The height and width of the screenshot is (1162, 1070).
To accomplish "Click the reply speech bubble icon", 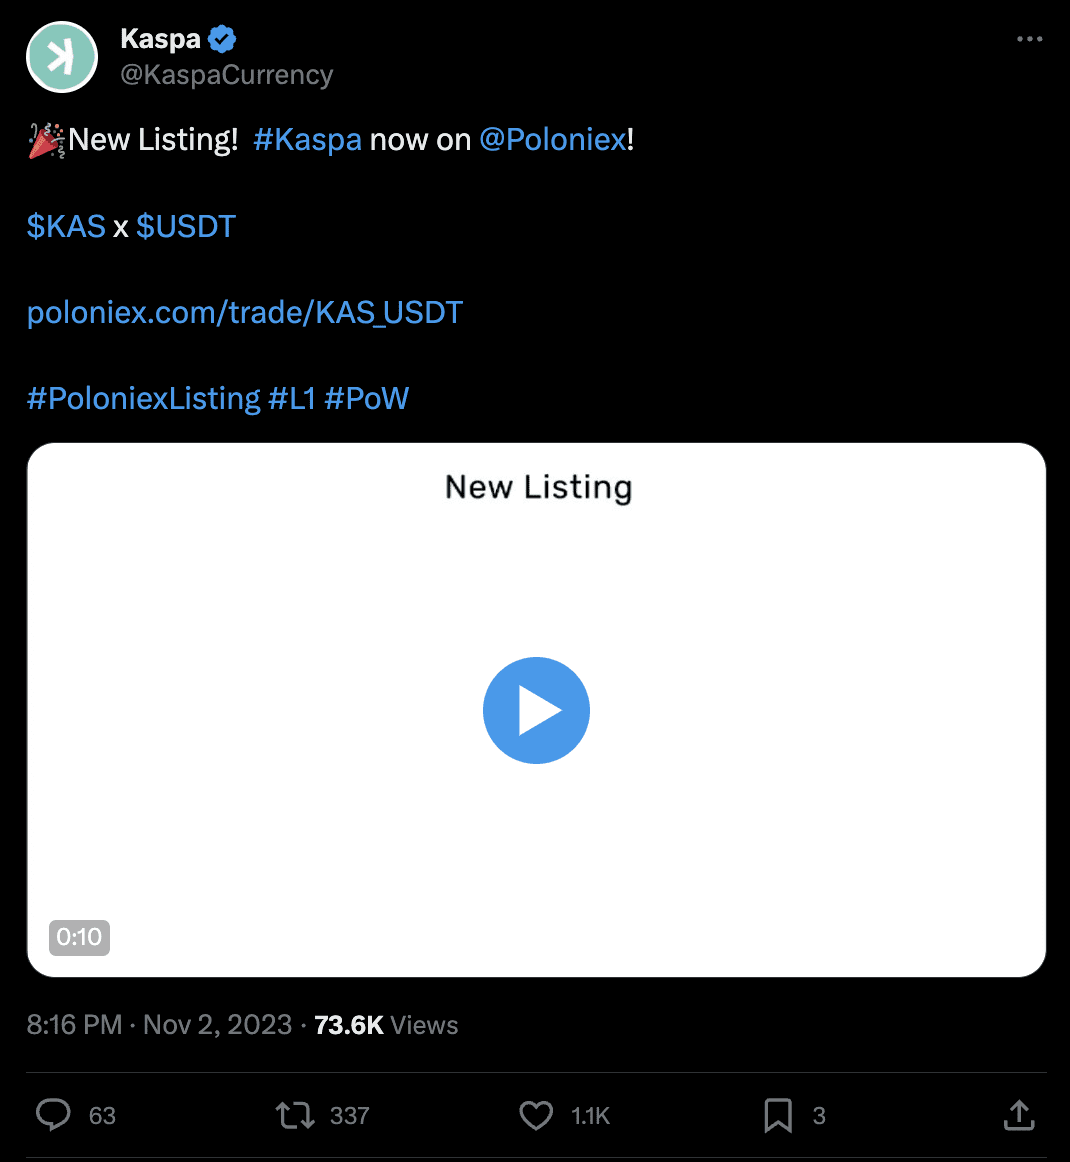I will pos(54,1115).
